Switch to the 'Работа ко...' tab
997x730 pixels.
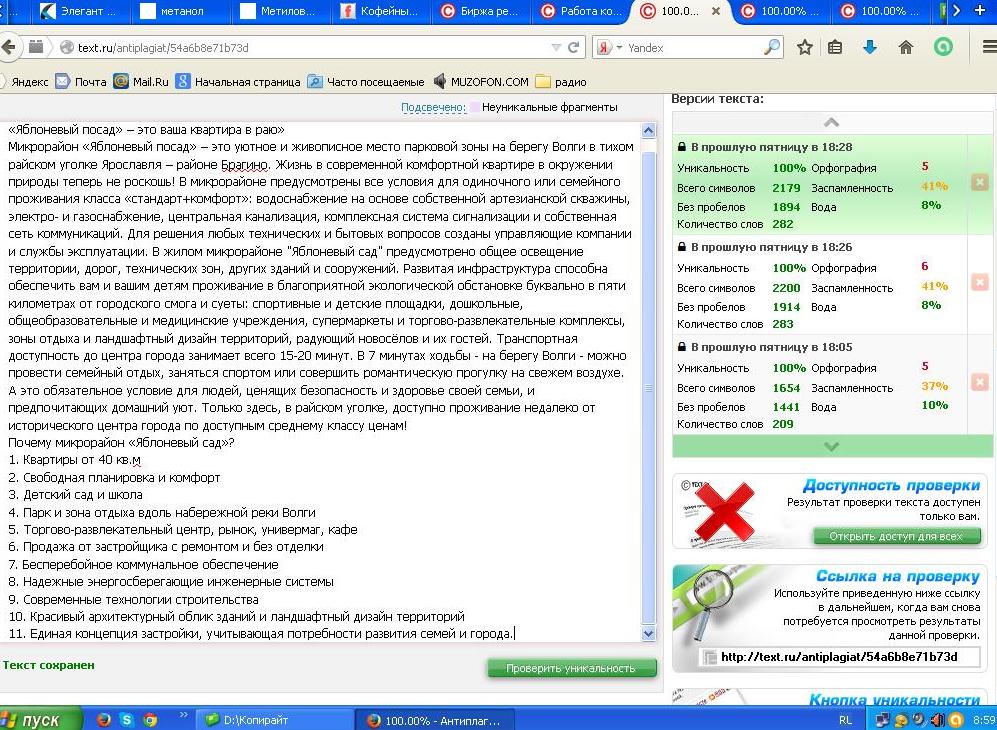581,11
